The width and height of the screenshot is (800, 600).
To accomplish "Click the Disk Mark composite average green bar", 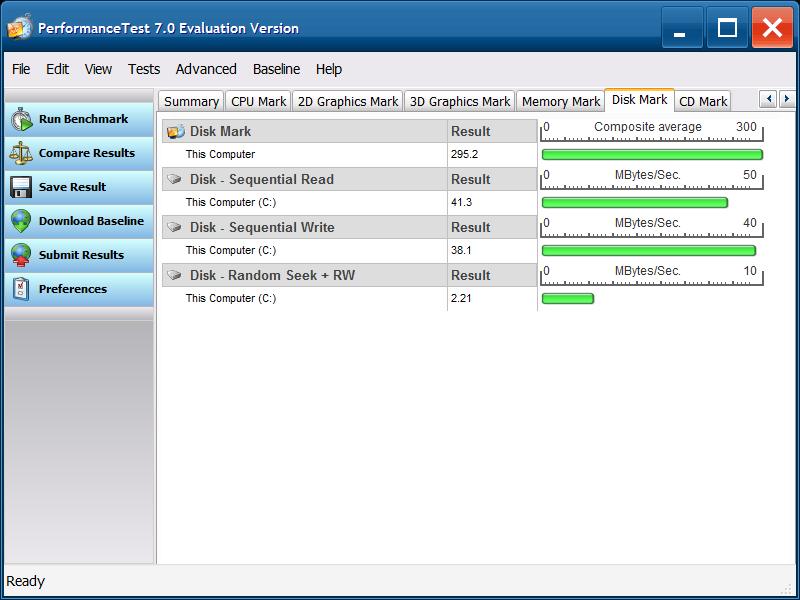I will (652, 155).
